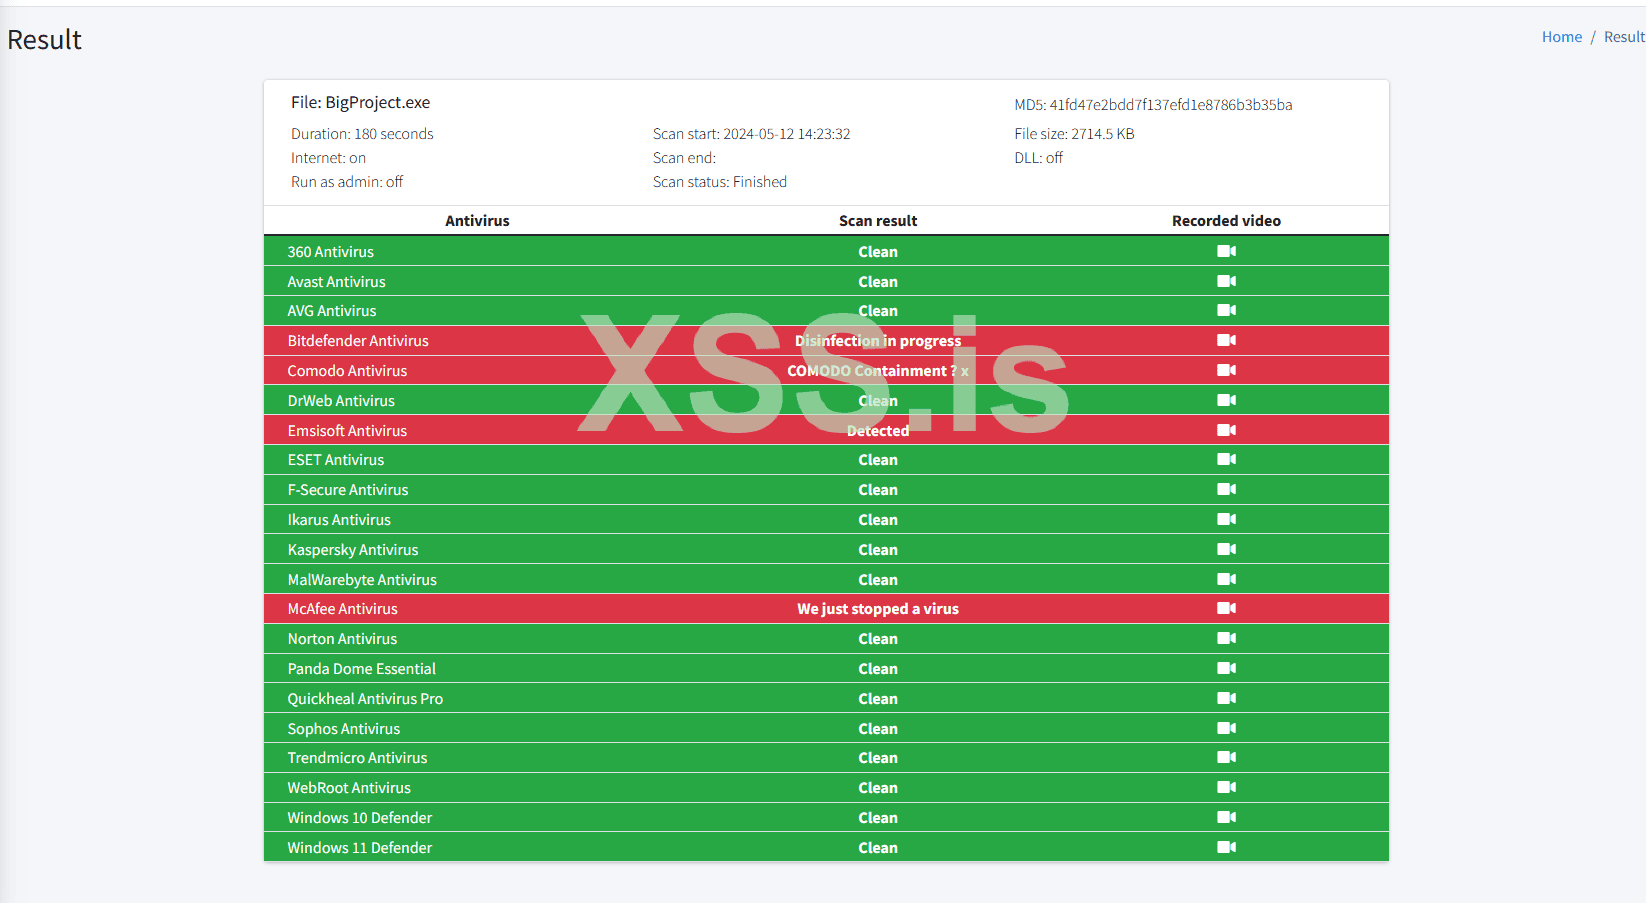Viewport: 1646px width, 903px height.
Task: Click the 'Scan end:' label
Action: [684, 158]
